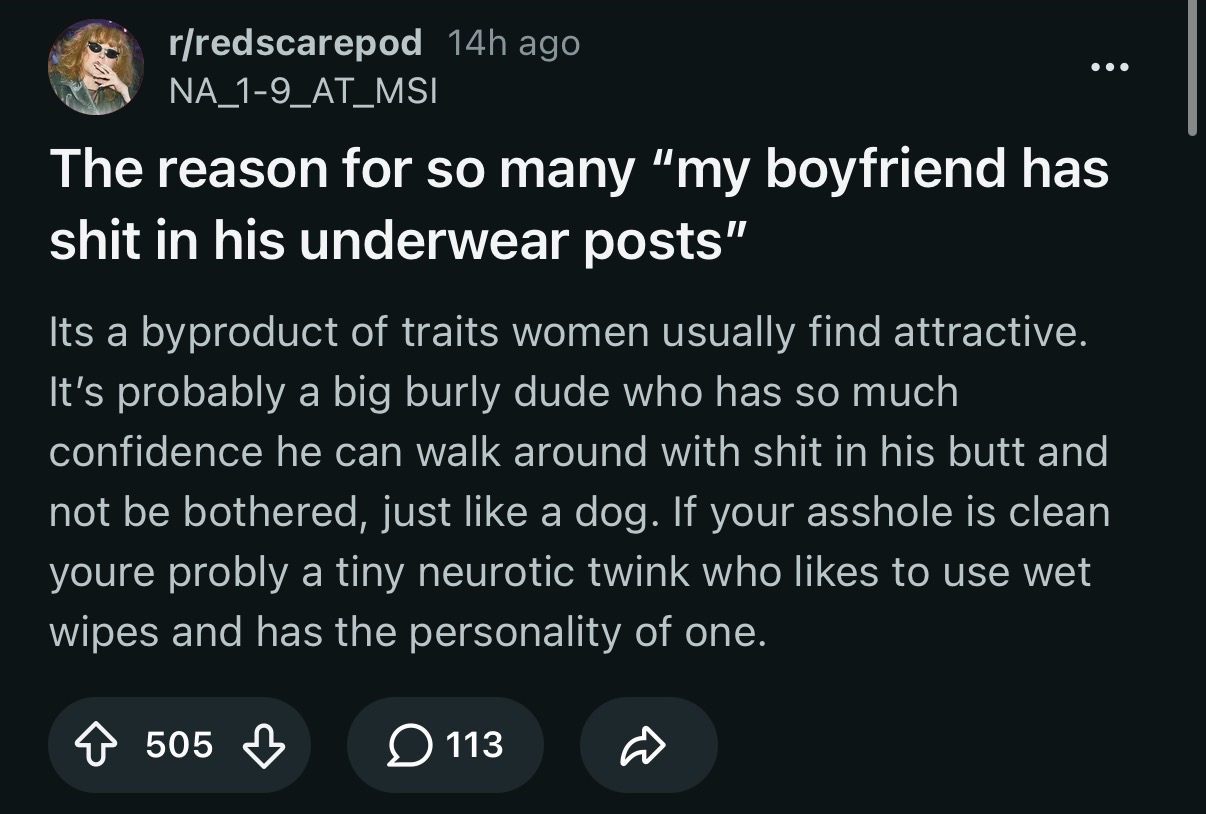
Task: Click the body text's closing line 'wipes and has'
Action: tap(407, 633)
